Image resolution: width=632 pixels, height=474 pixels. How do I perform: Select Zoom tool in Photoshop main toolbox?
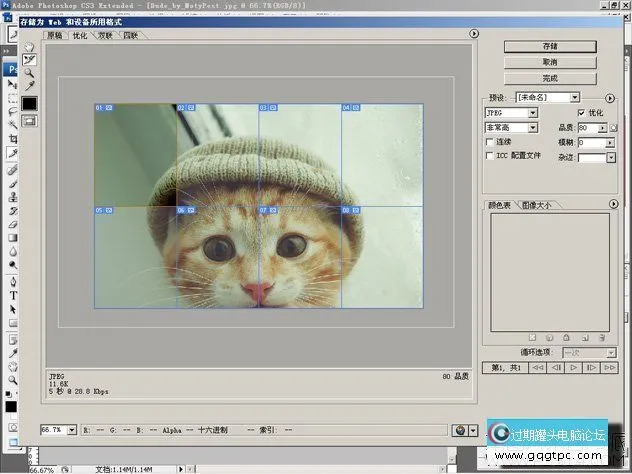click(13, 380)
